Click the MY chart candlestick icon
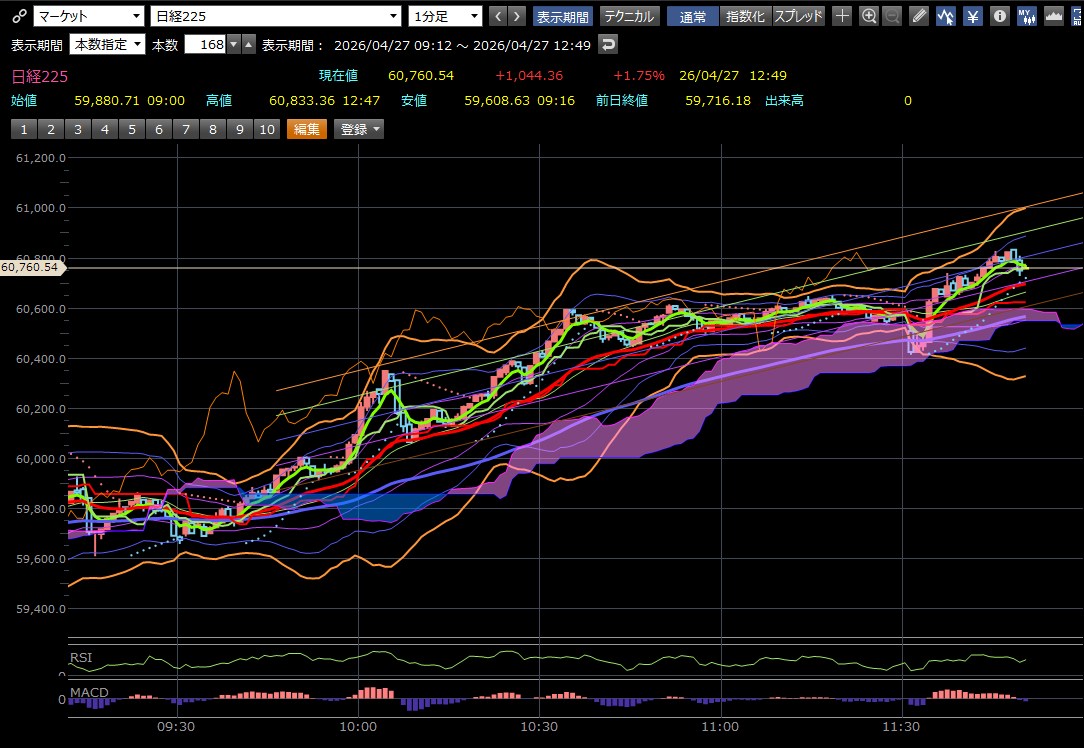 pos(1026,16)
